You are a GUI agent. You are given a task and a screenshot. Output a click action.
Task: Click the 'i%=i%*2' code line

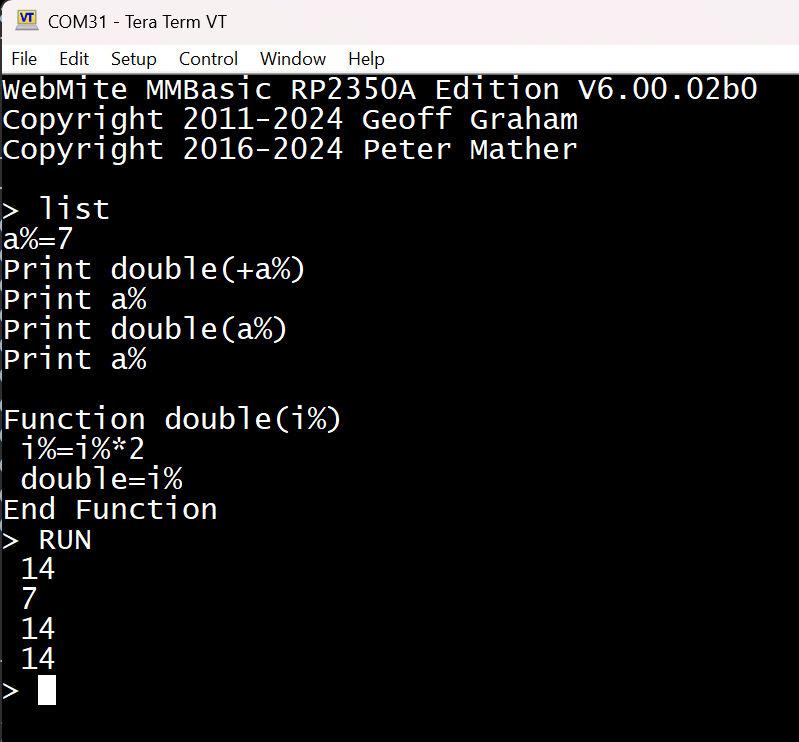coord(83,449)
